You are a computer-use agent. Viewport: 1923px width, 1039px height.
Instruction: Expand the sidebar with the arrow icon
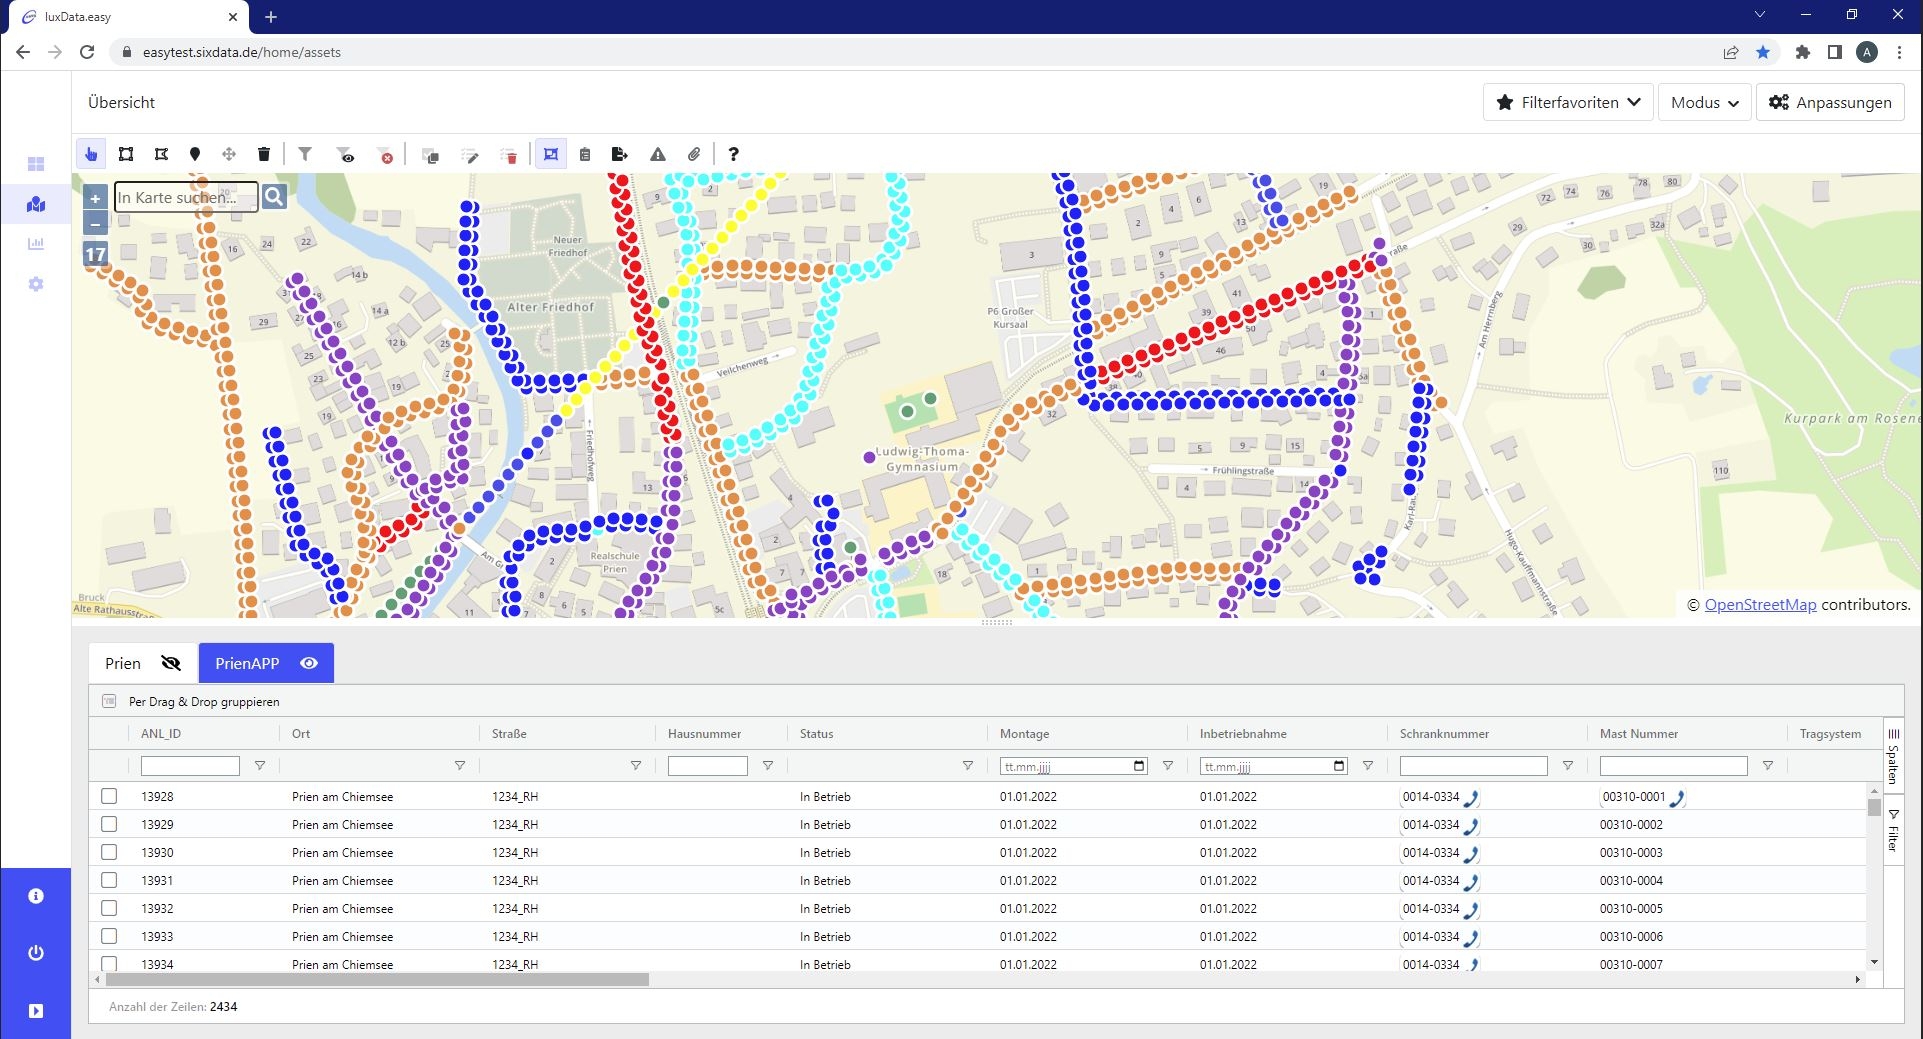pyautogui.click(x=36, y=1011)
